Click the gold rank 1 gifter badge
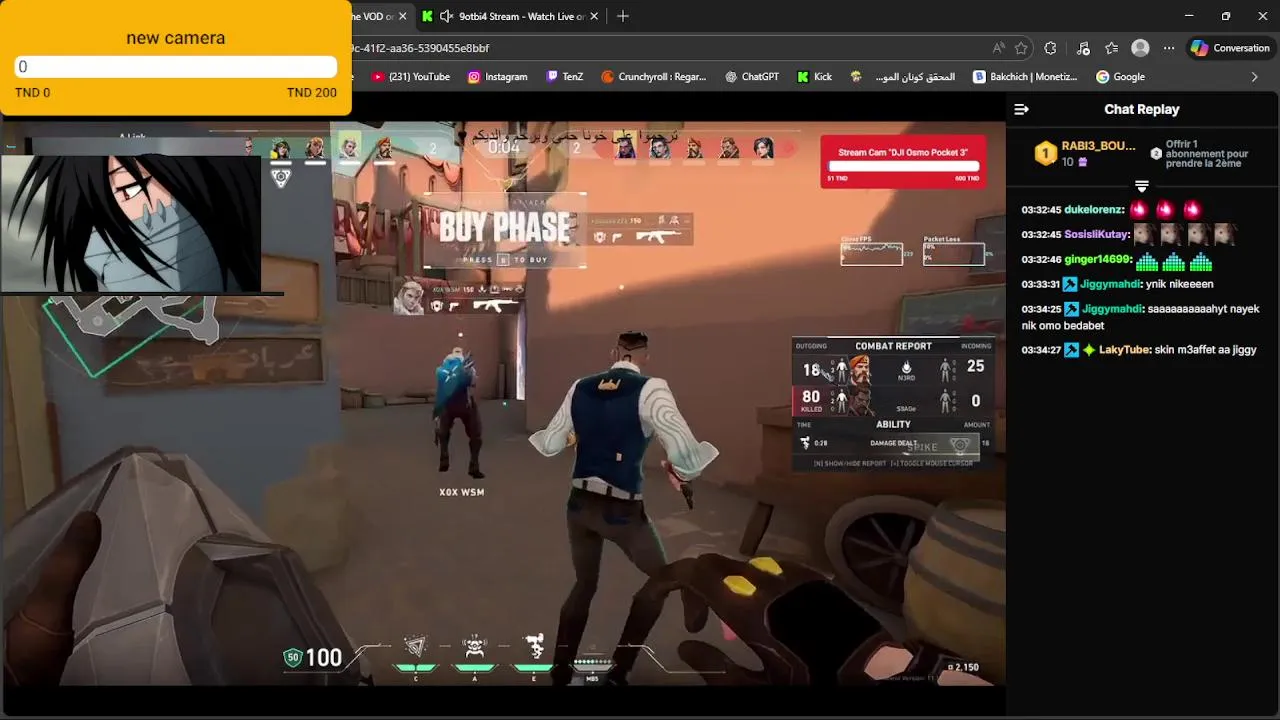The height and width of the screenshot is (720, 1280). click(x=1045, y=153)
